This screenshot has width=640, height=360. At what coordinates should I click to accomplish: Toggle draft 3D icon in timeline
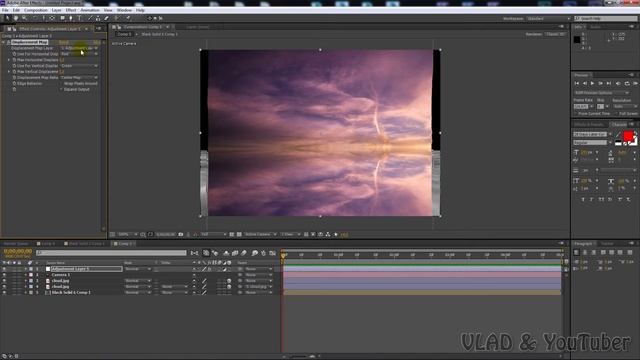215,253
